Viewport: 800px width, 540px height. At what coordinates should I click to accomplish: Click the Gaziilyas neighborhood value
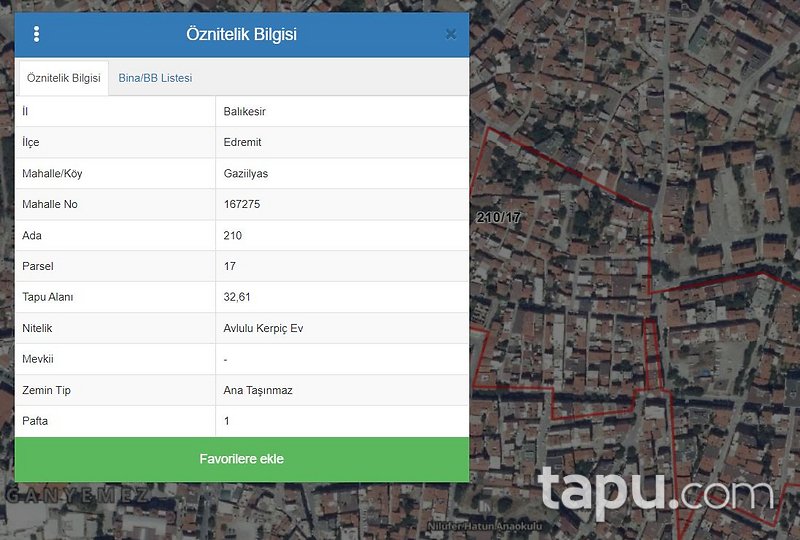(245, 174)
